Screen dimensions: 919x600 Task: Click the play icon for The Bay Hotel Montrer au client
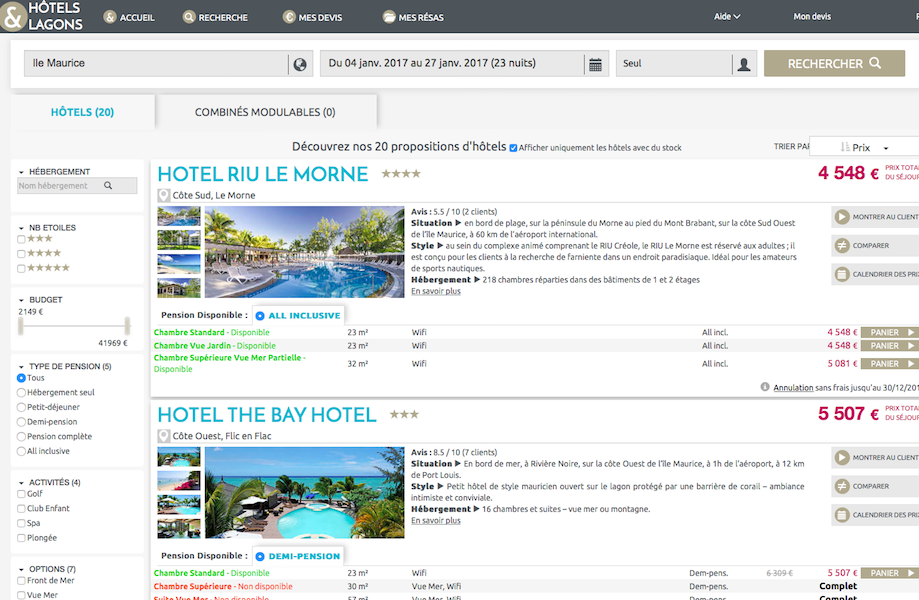click(842, 458)
